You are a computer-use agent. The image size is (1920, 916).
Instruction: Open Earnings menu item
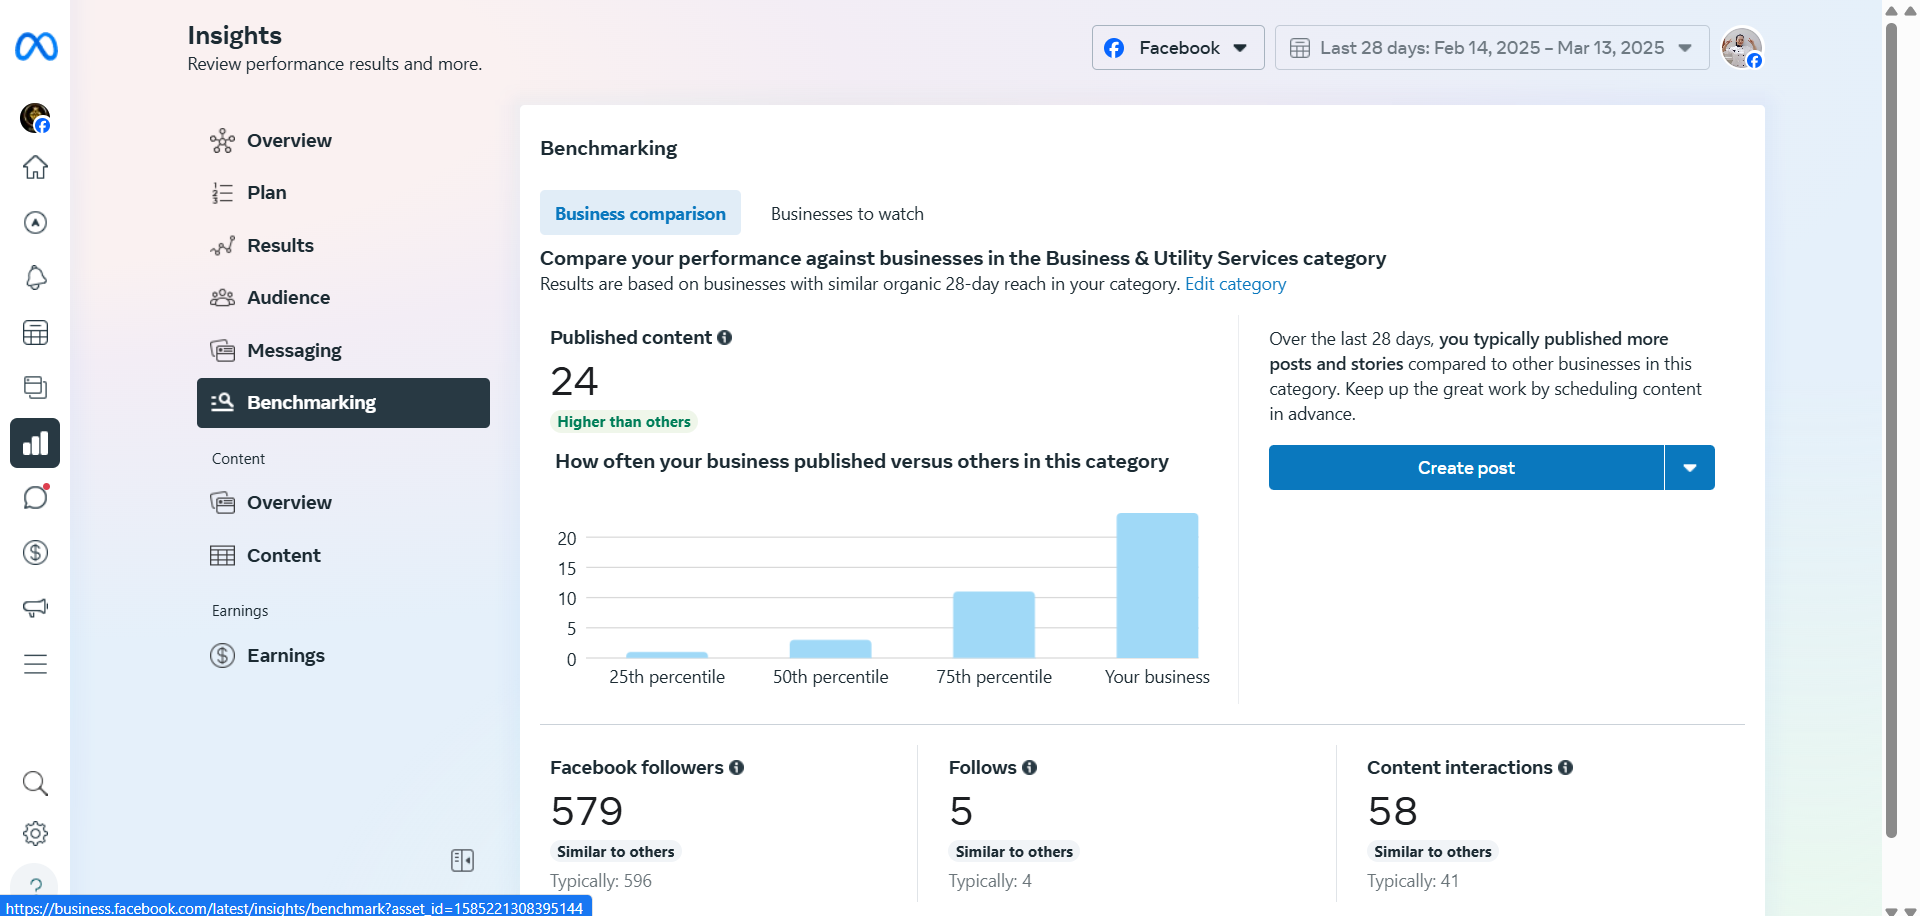(343, 656)
